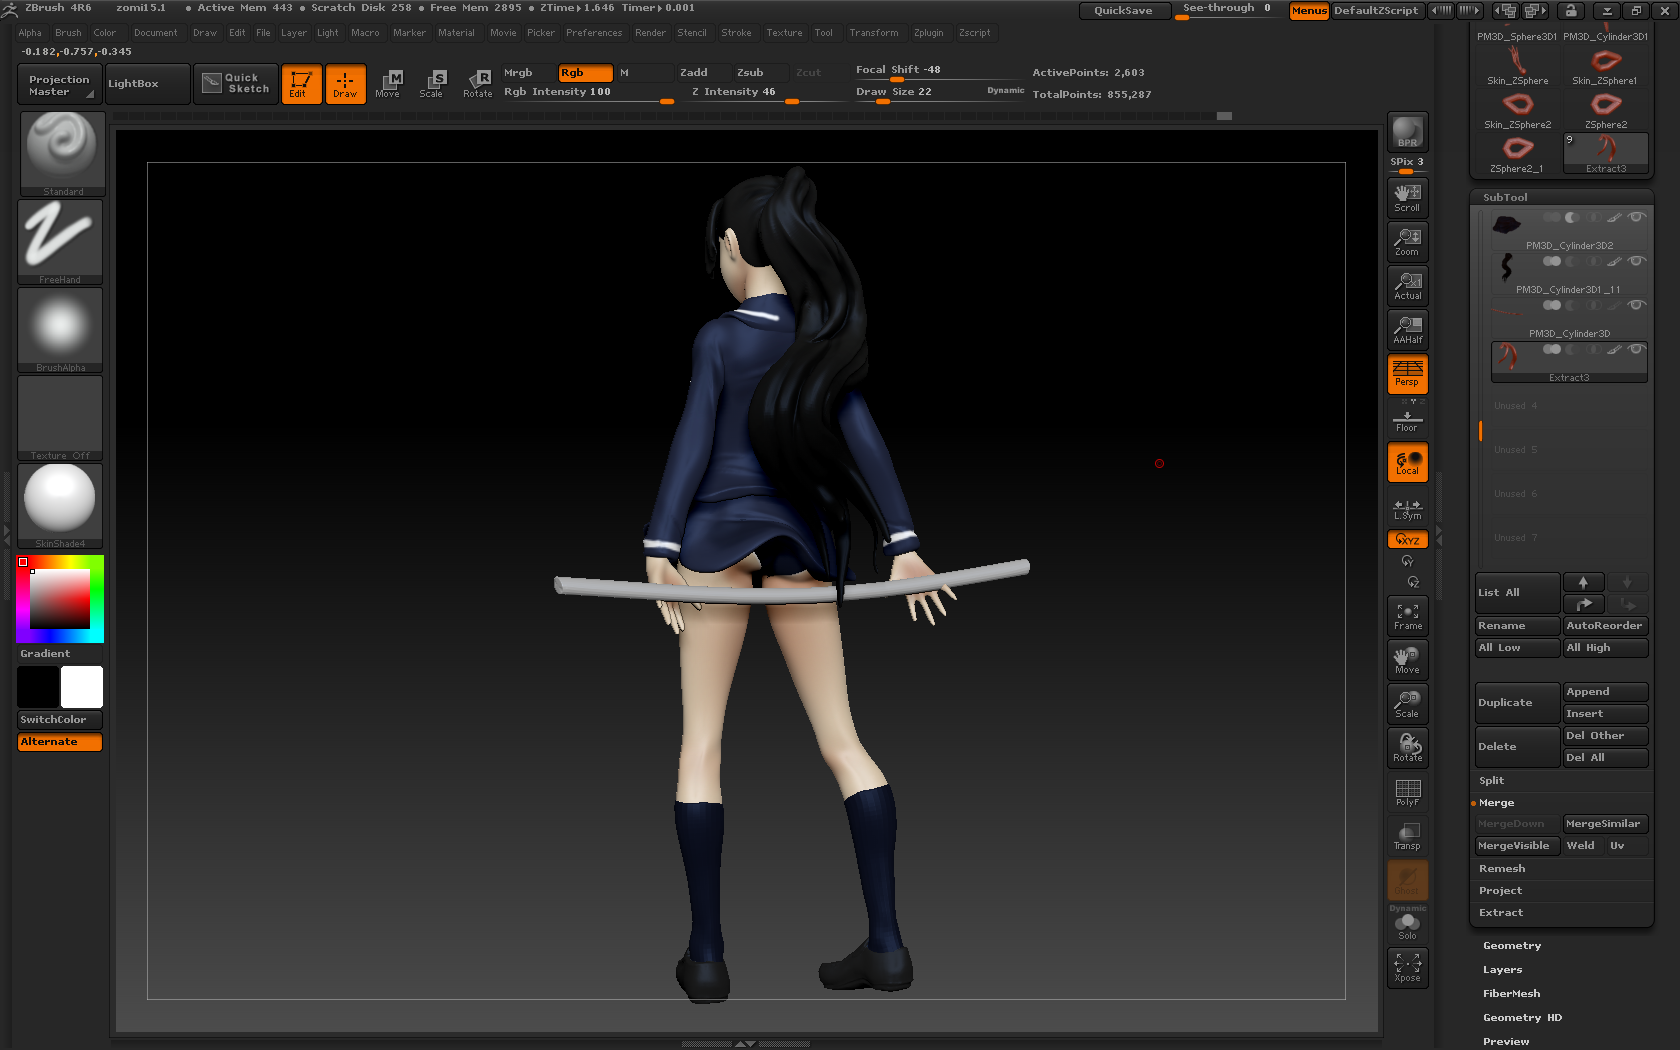
Task: Click the right-shelf Scale view icon
Action: click(x=1407, y=704)
